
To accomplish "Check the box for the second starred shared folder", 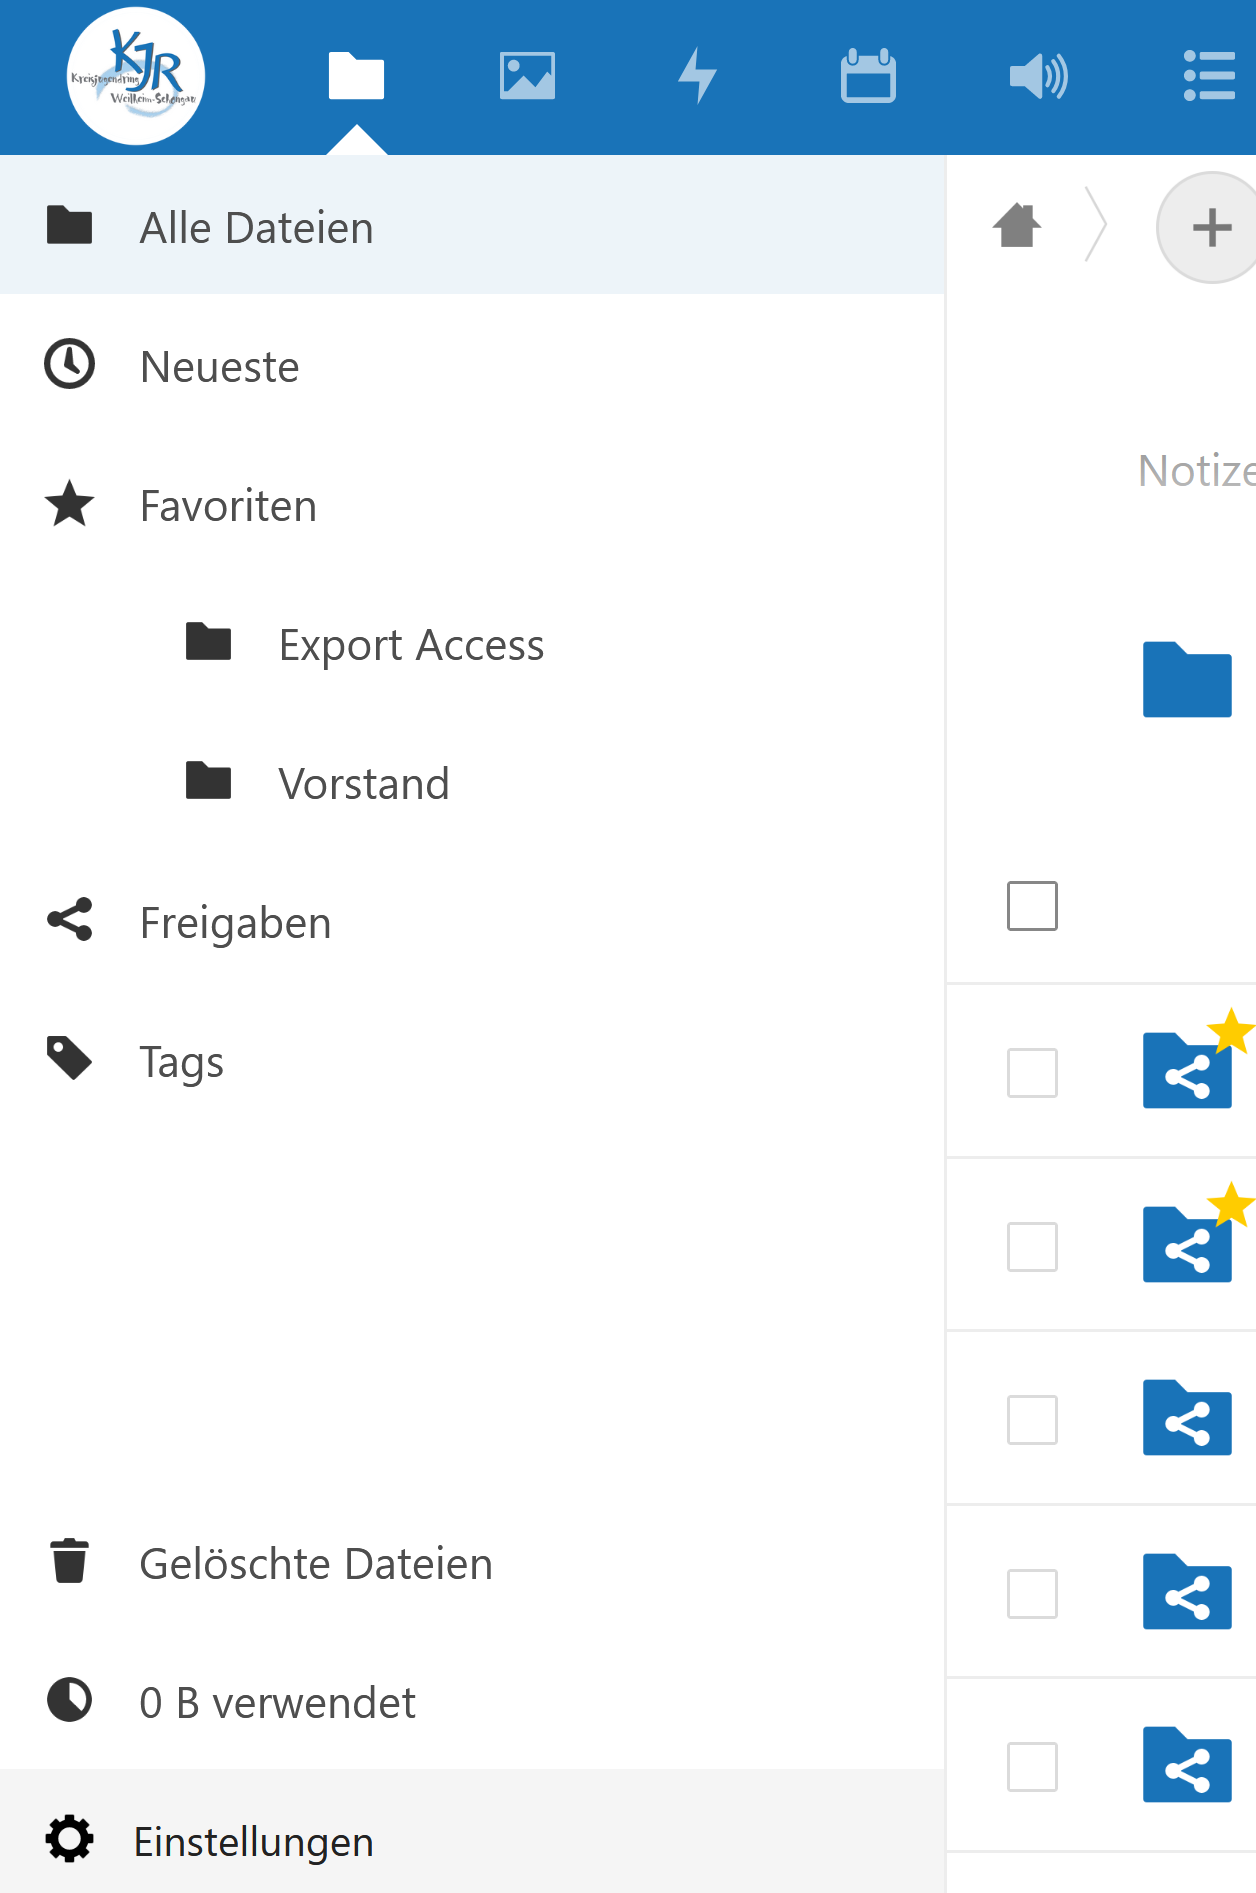I will click(x=1032, y=1247).
